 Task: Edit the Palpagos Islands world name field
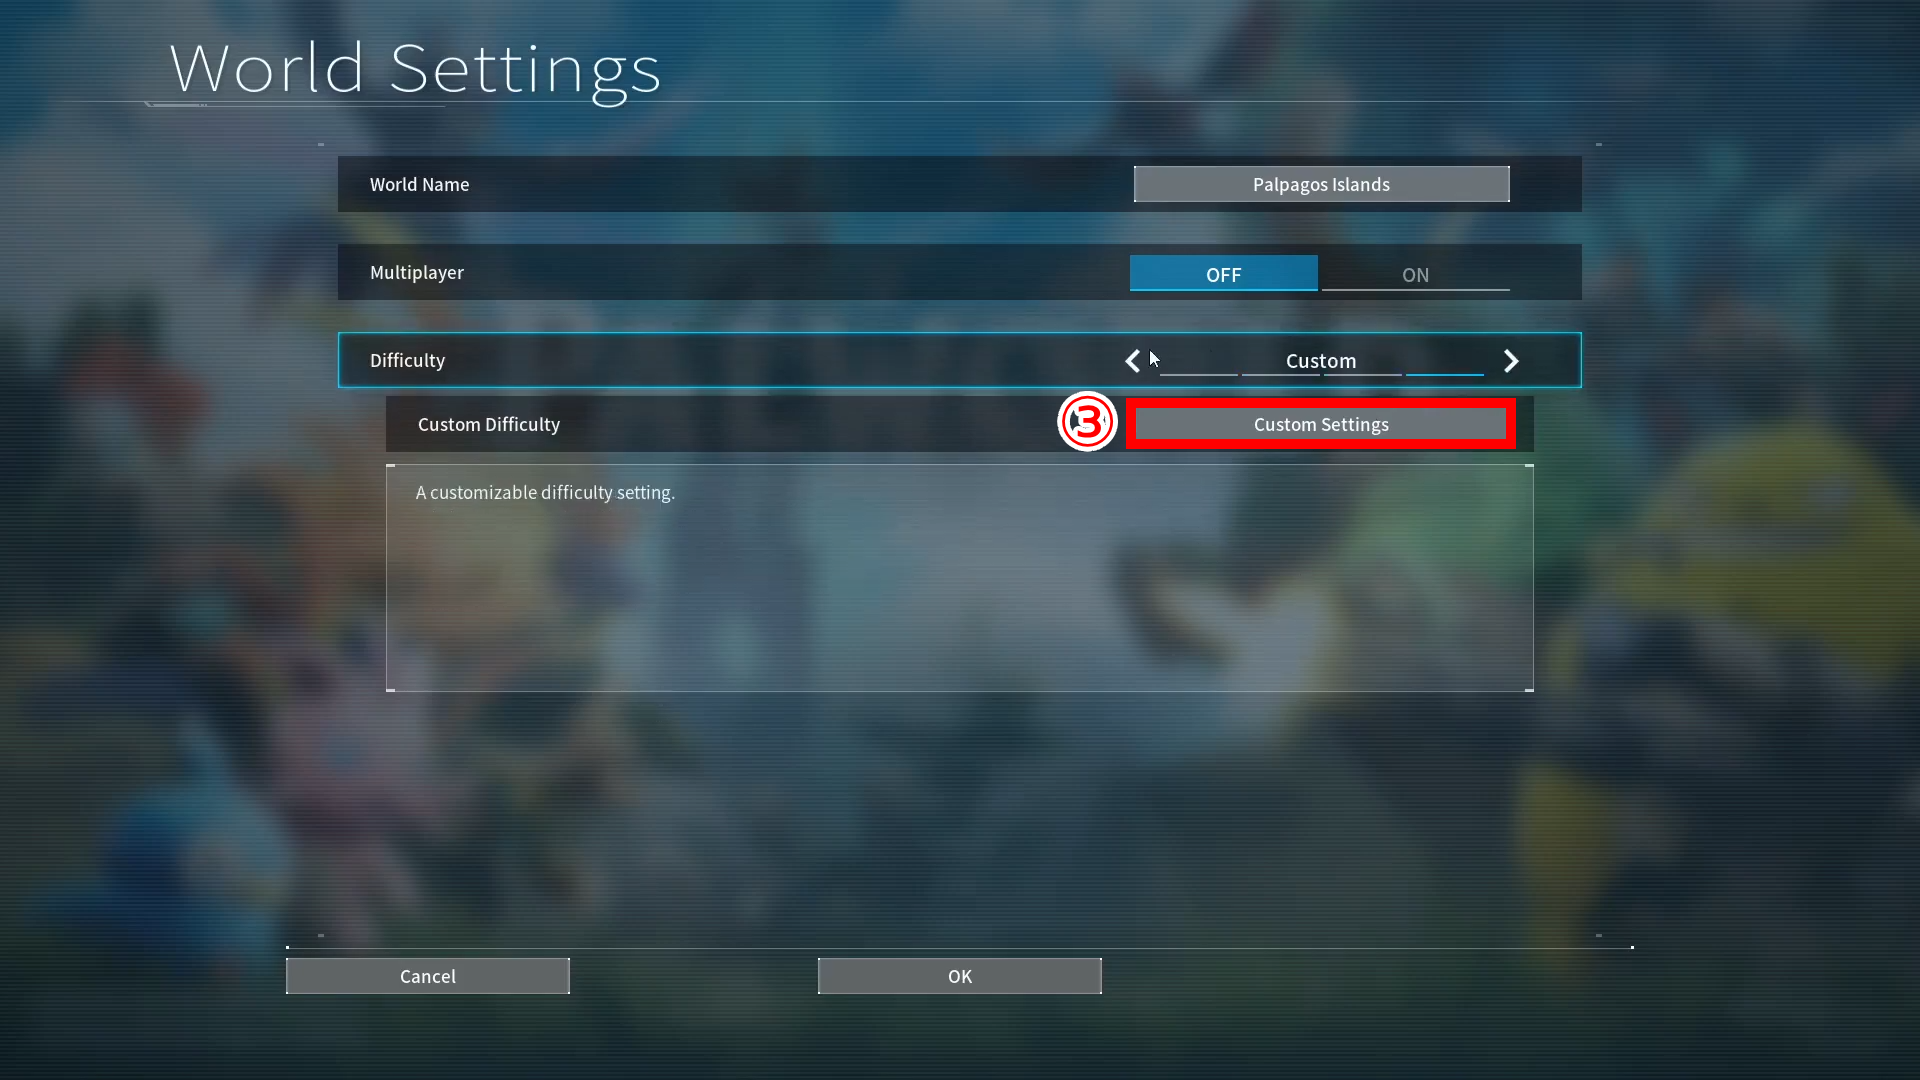point(1321,184)
